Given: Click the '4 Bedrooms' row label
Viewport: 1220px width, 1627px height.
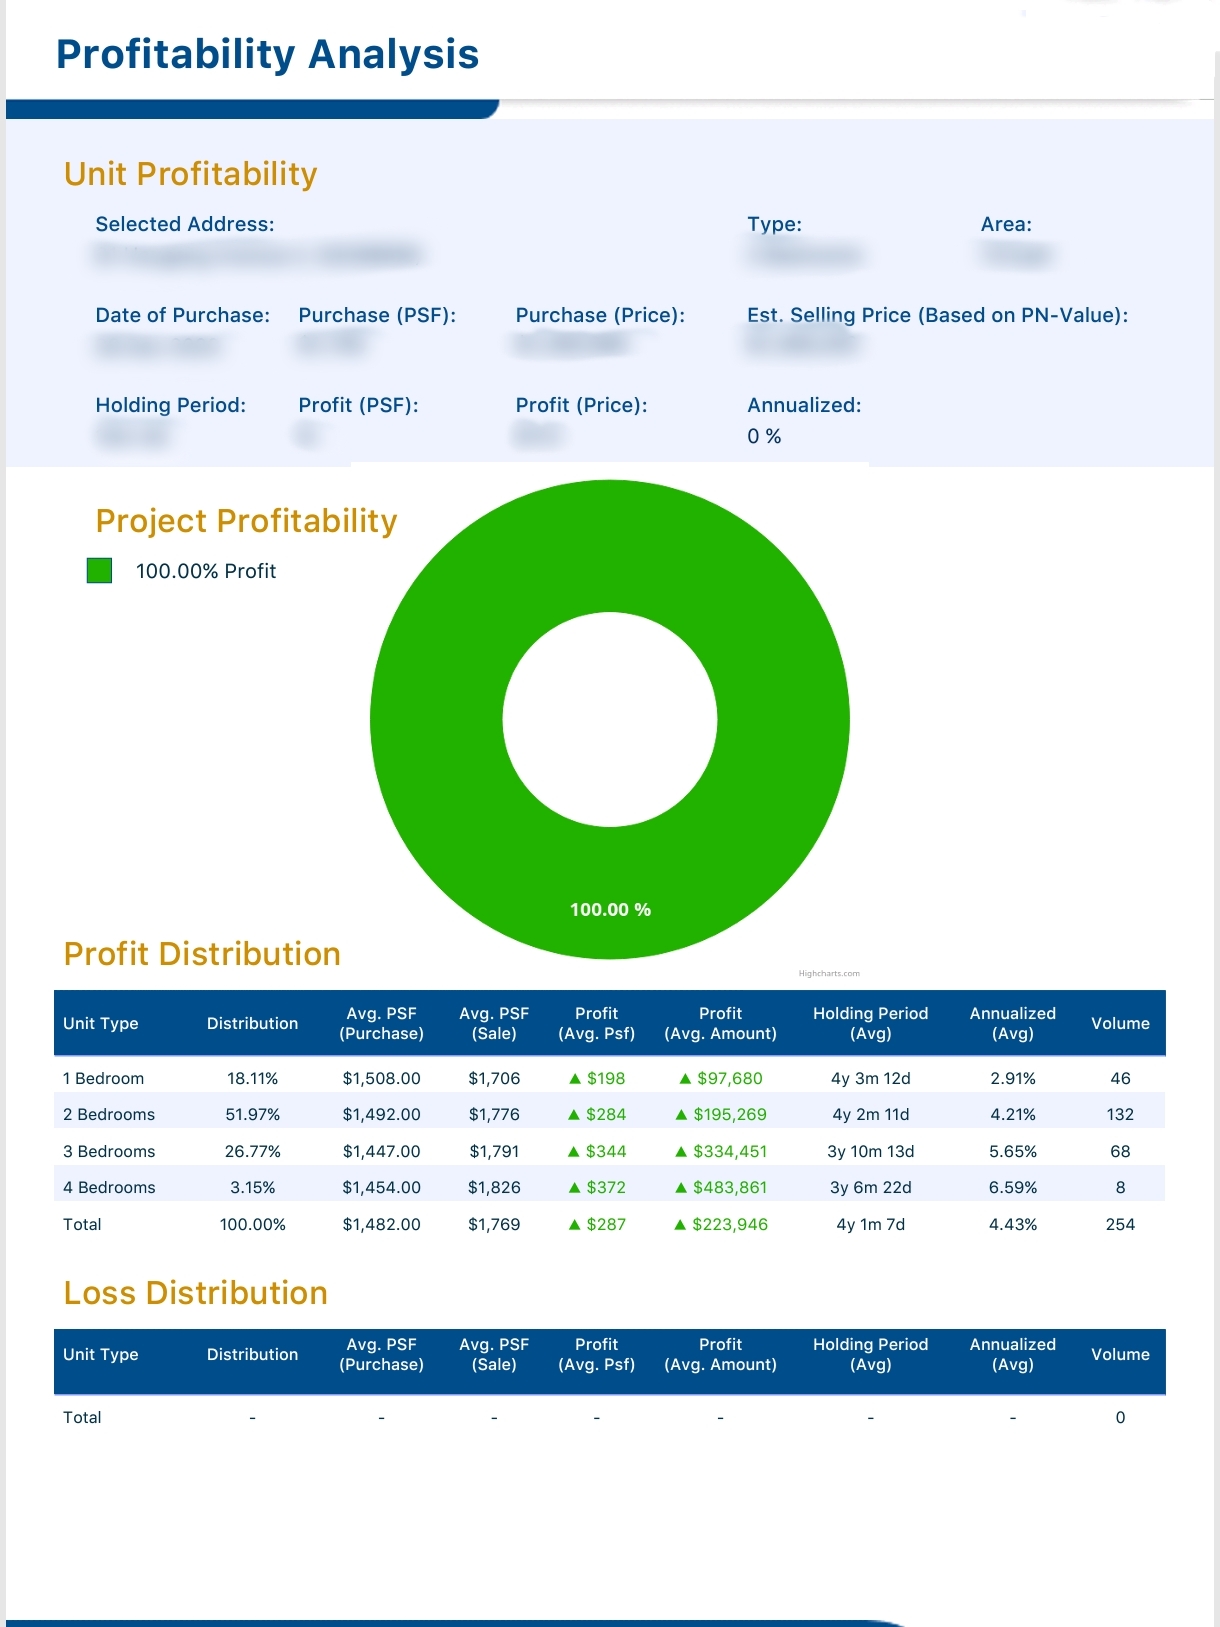Looking at the screenshot, I should tap(109, 1188).
